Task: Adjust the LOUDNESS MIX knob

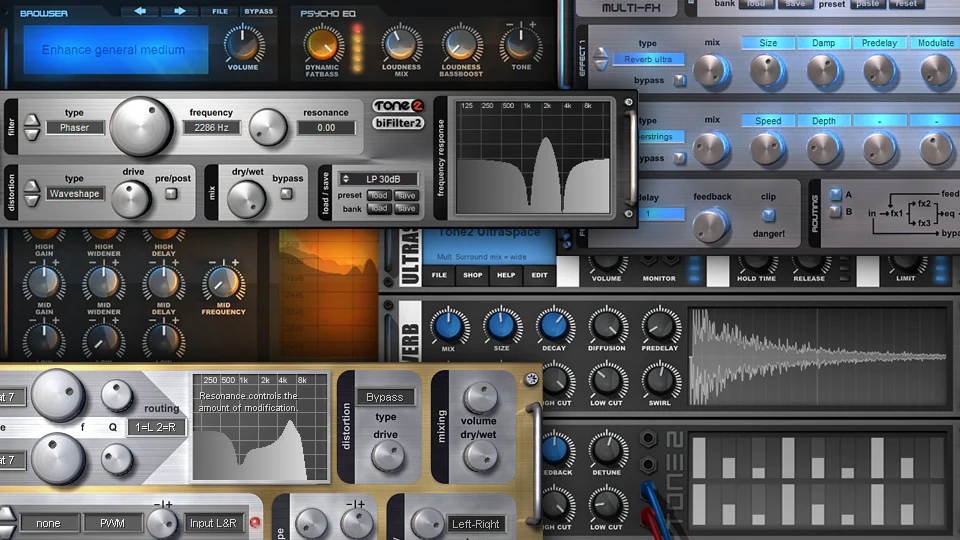Action: (401, 44)
